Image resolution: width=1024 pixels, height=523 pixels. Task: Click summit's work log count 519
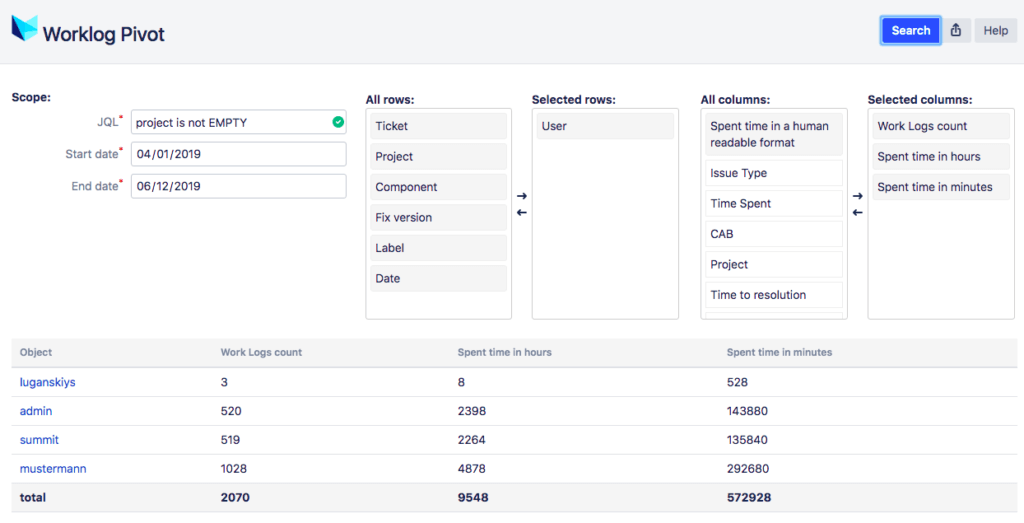(x=231, y=439)
